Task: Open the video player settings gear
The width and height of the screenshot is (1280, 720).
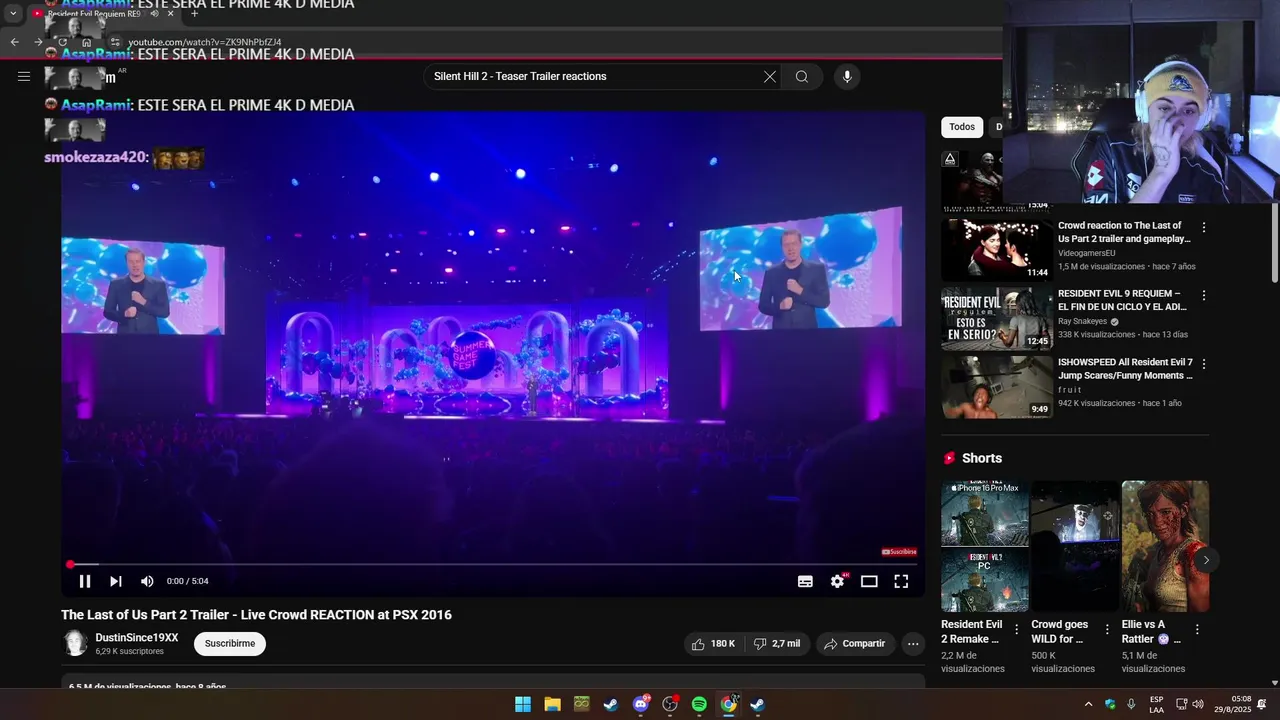Action: pos(838,581)
